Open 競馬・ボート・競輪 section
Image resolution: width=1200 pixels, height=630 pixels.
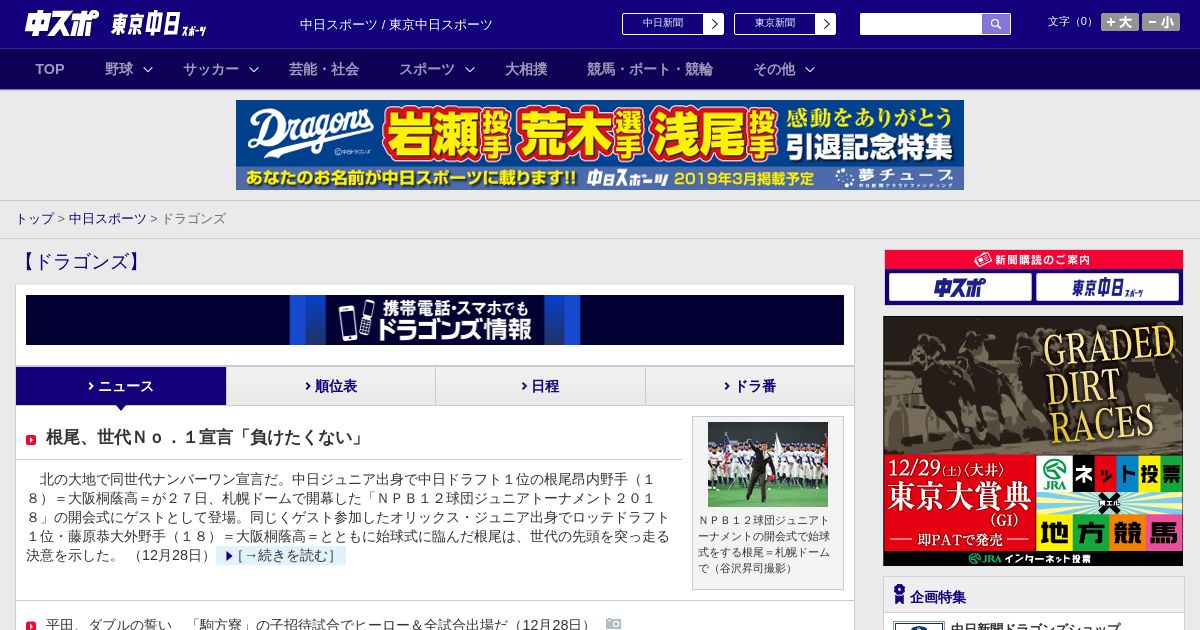pyautogui.click(x=650, y=69)
